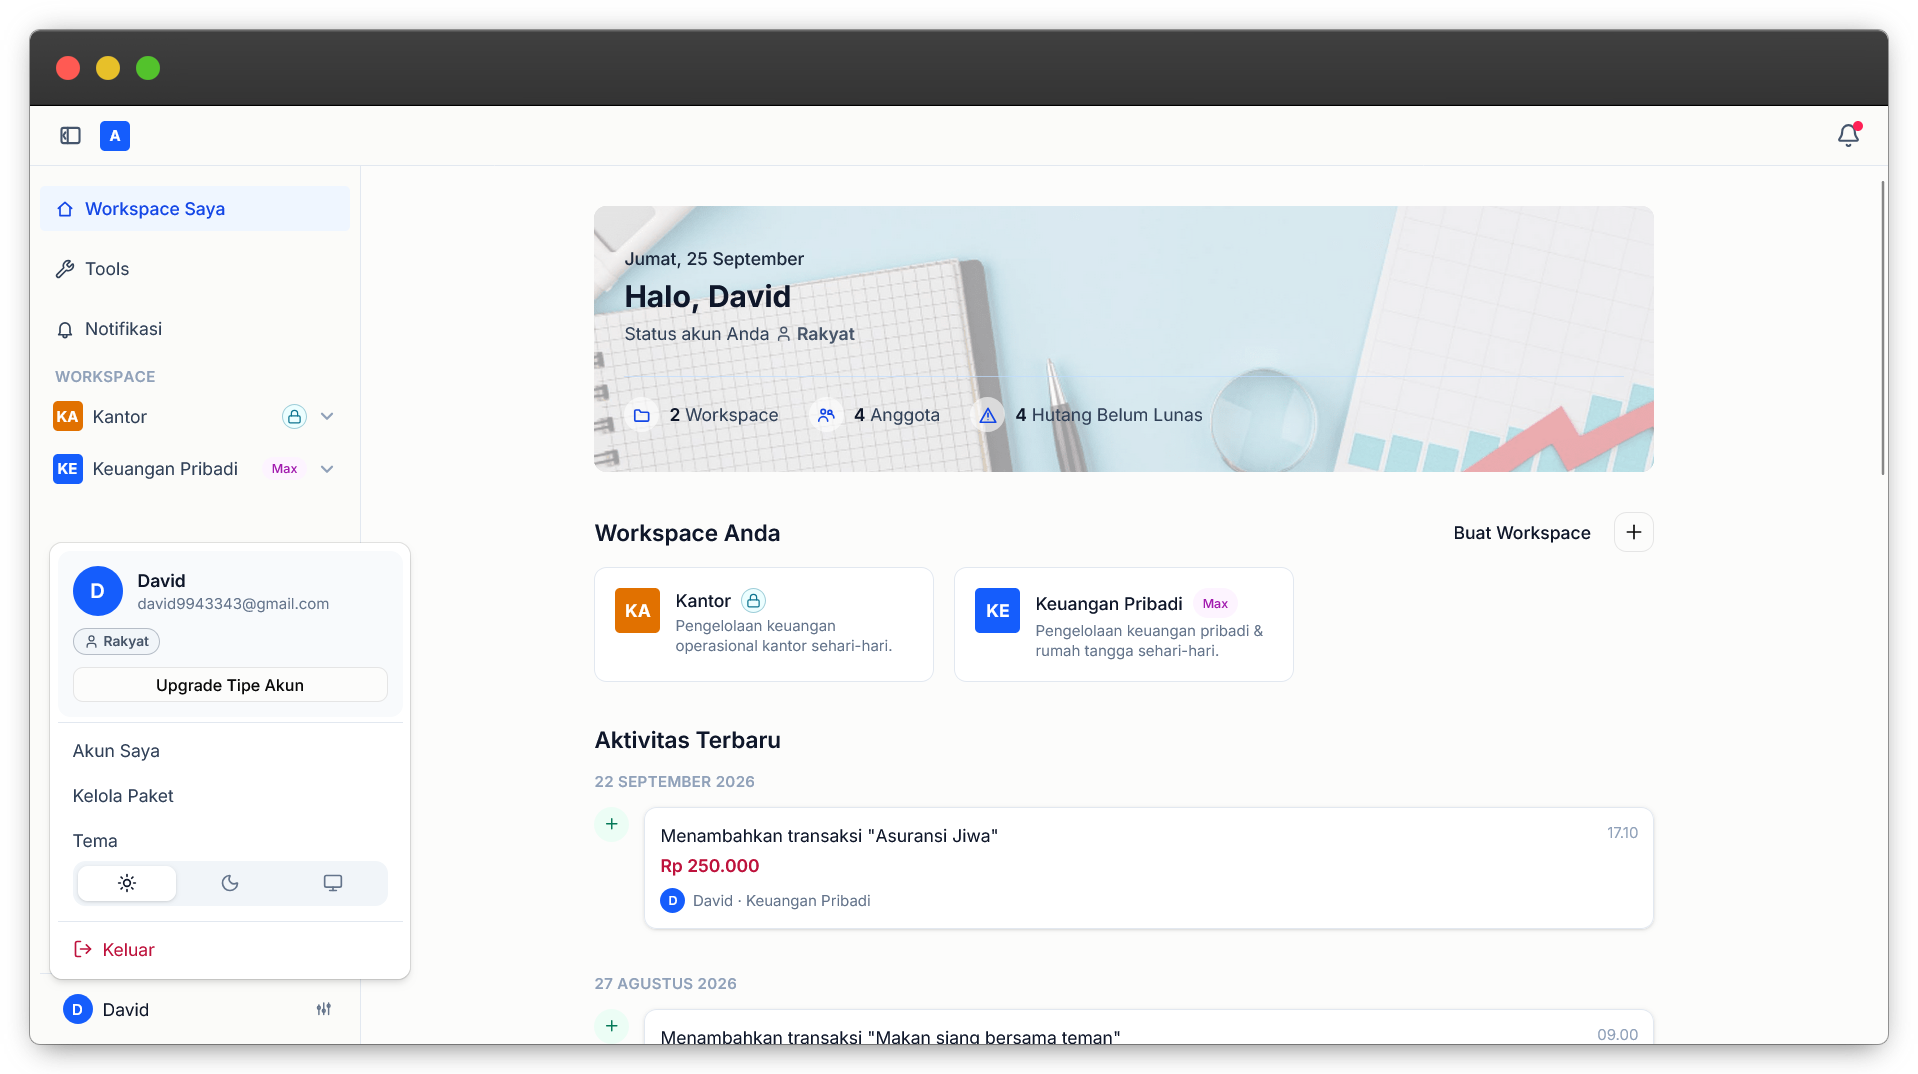Choose Kelola Paket from profile menu
This screenshot has height=1074, width=1918.
(230, 796)
